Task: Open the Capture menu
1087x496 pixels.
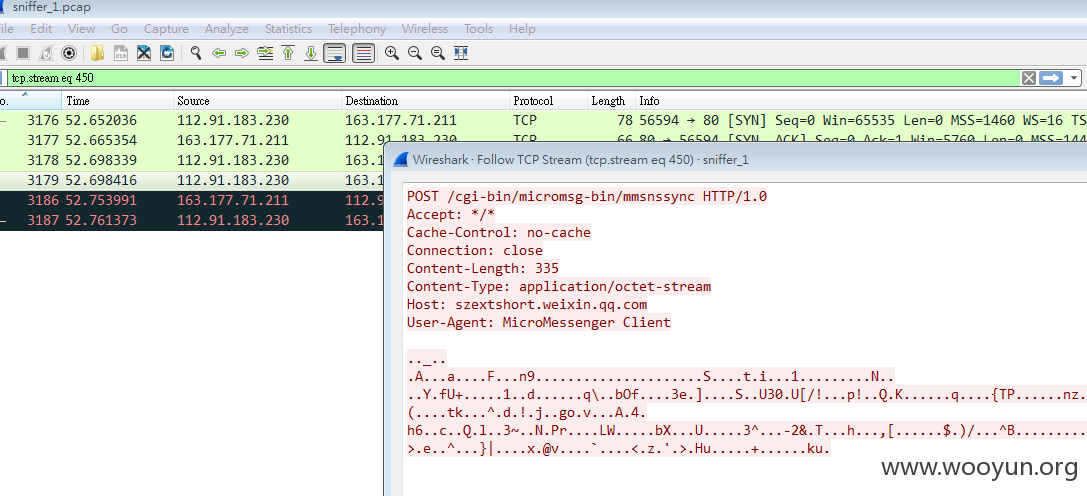Action: 166,28
